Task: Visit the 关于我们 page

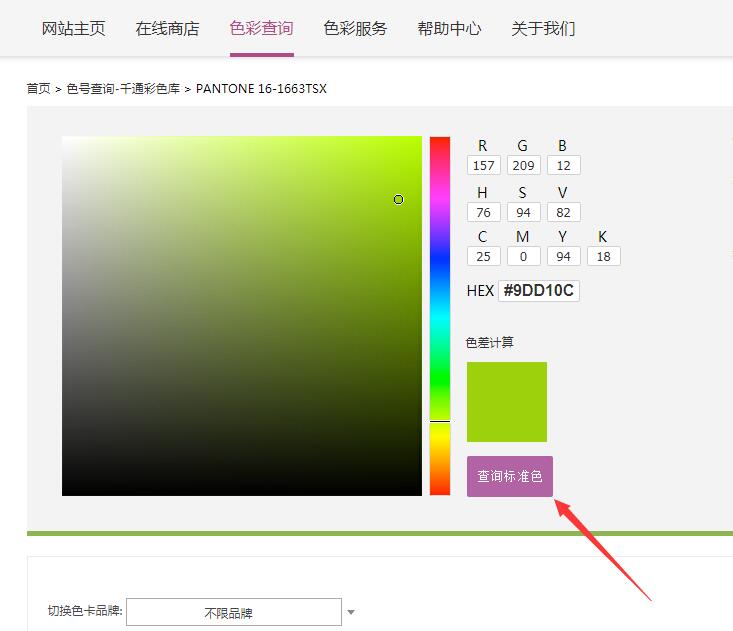Action: tap(543, 28)
